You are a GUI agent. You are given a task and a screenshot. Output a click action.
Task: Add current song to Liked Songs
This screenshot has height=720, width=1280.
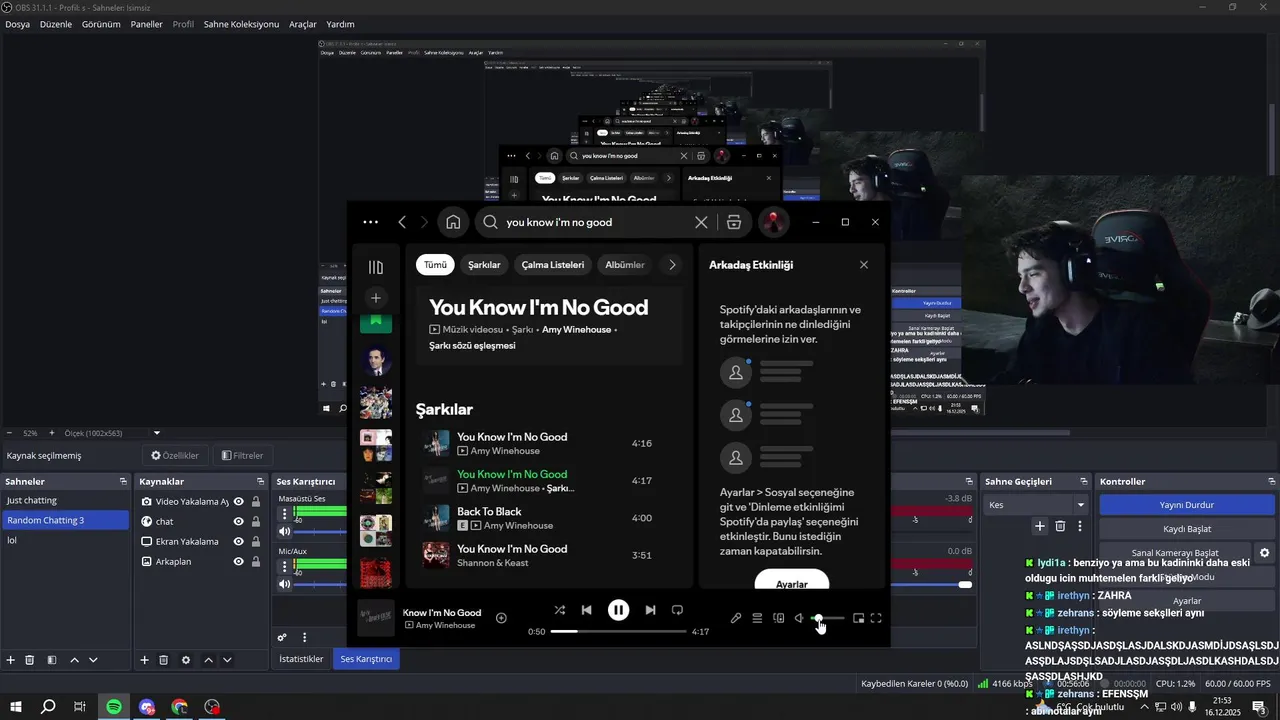(501, 618)
